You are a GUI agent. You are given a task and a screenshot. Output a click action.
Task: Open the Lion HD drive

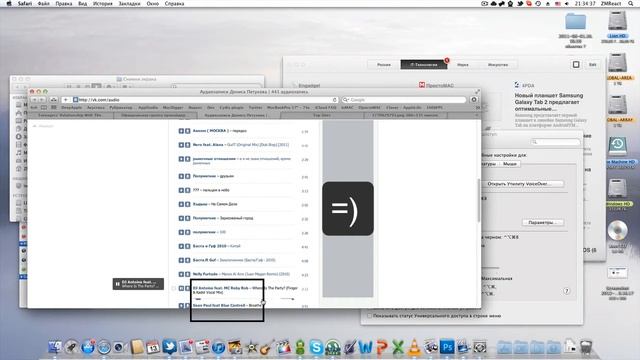pos(617,20)
